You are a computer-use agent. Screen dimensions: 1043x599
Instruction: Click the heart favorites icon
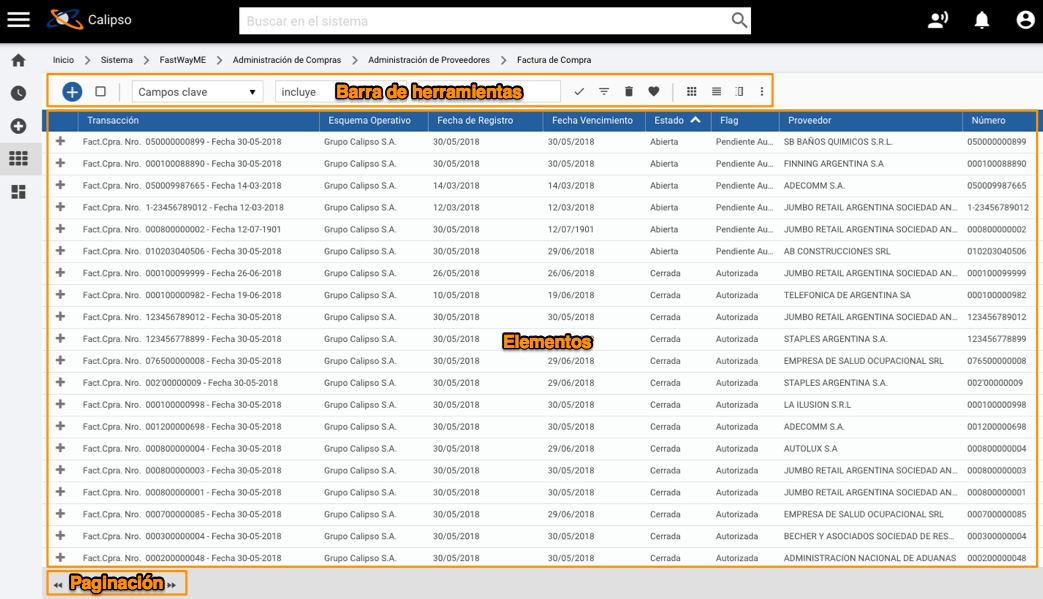pyautogui.click(x=654, y=92)
